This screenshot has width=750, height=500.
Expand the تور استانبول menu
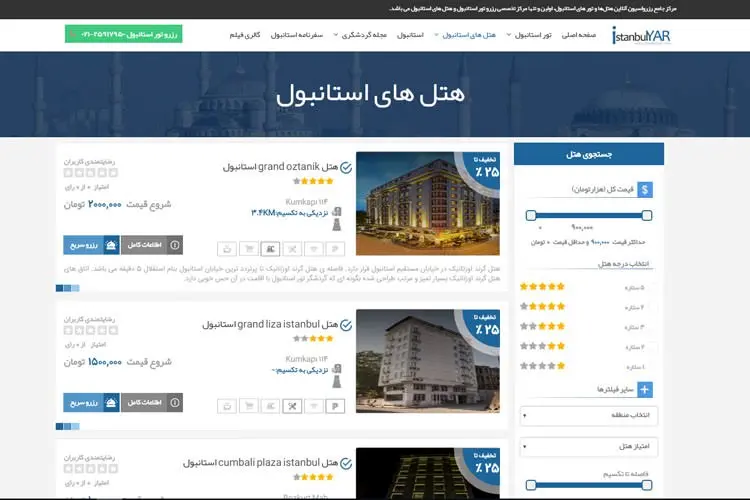(529, 35)
